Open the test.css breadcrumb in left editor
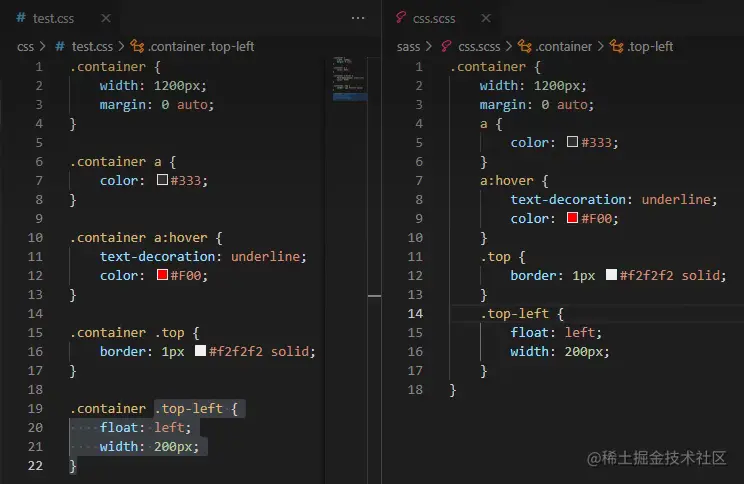This screenshot has width=744, height=484. pyautogui.click(x=92, y=47)
